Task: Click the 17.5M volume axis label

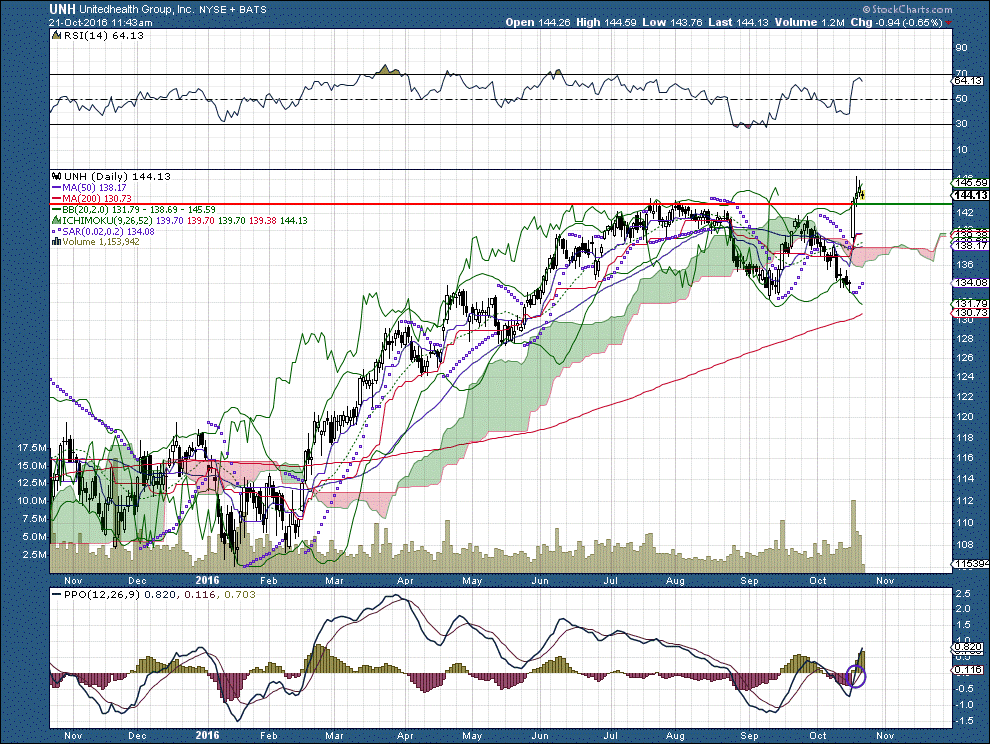Action: (32, 448)
